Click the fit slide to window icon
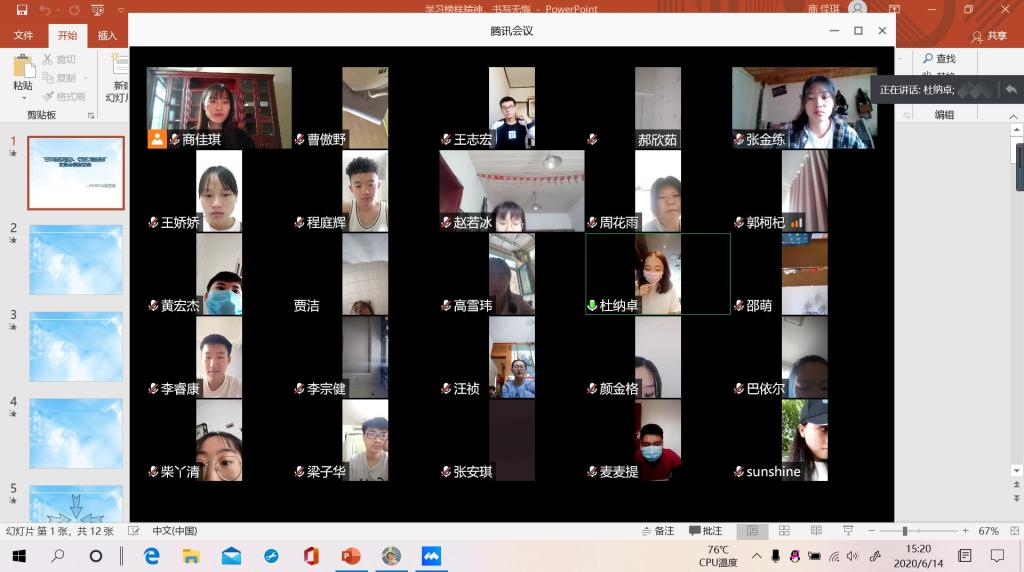 (1013, 531)
